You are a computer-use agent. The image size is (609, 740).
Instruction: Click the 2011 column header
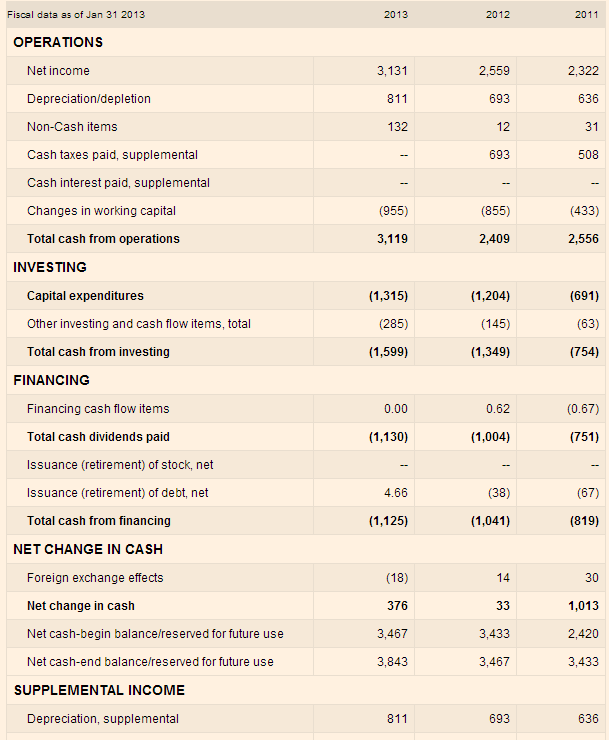tap(586, 14)
